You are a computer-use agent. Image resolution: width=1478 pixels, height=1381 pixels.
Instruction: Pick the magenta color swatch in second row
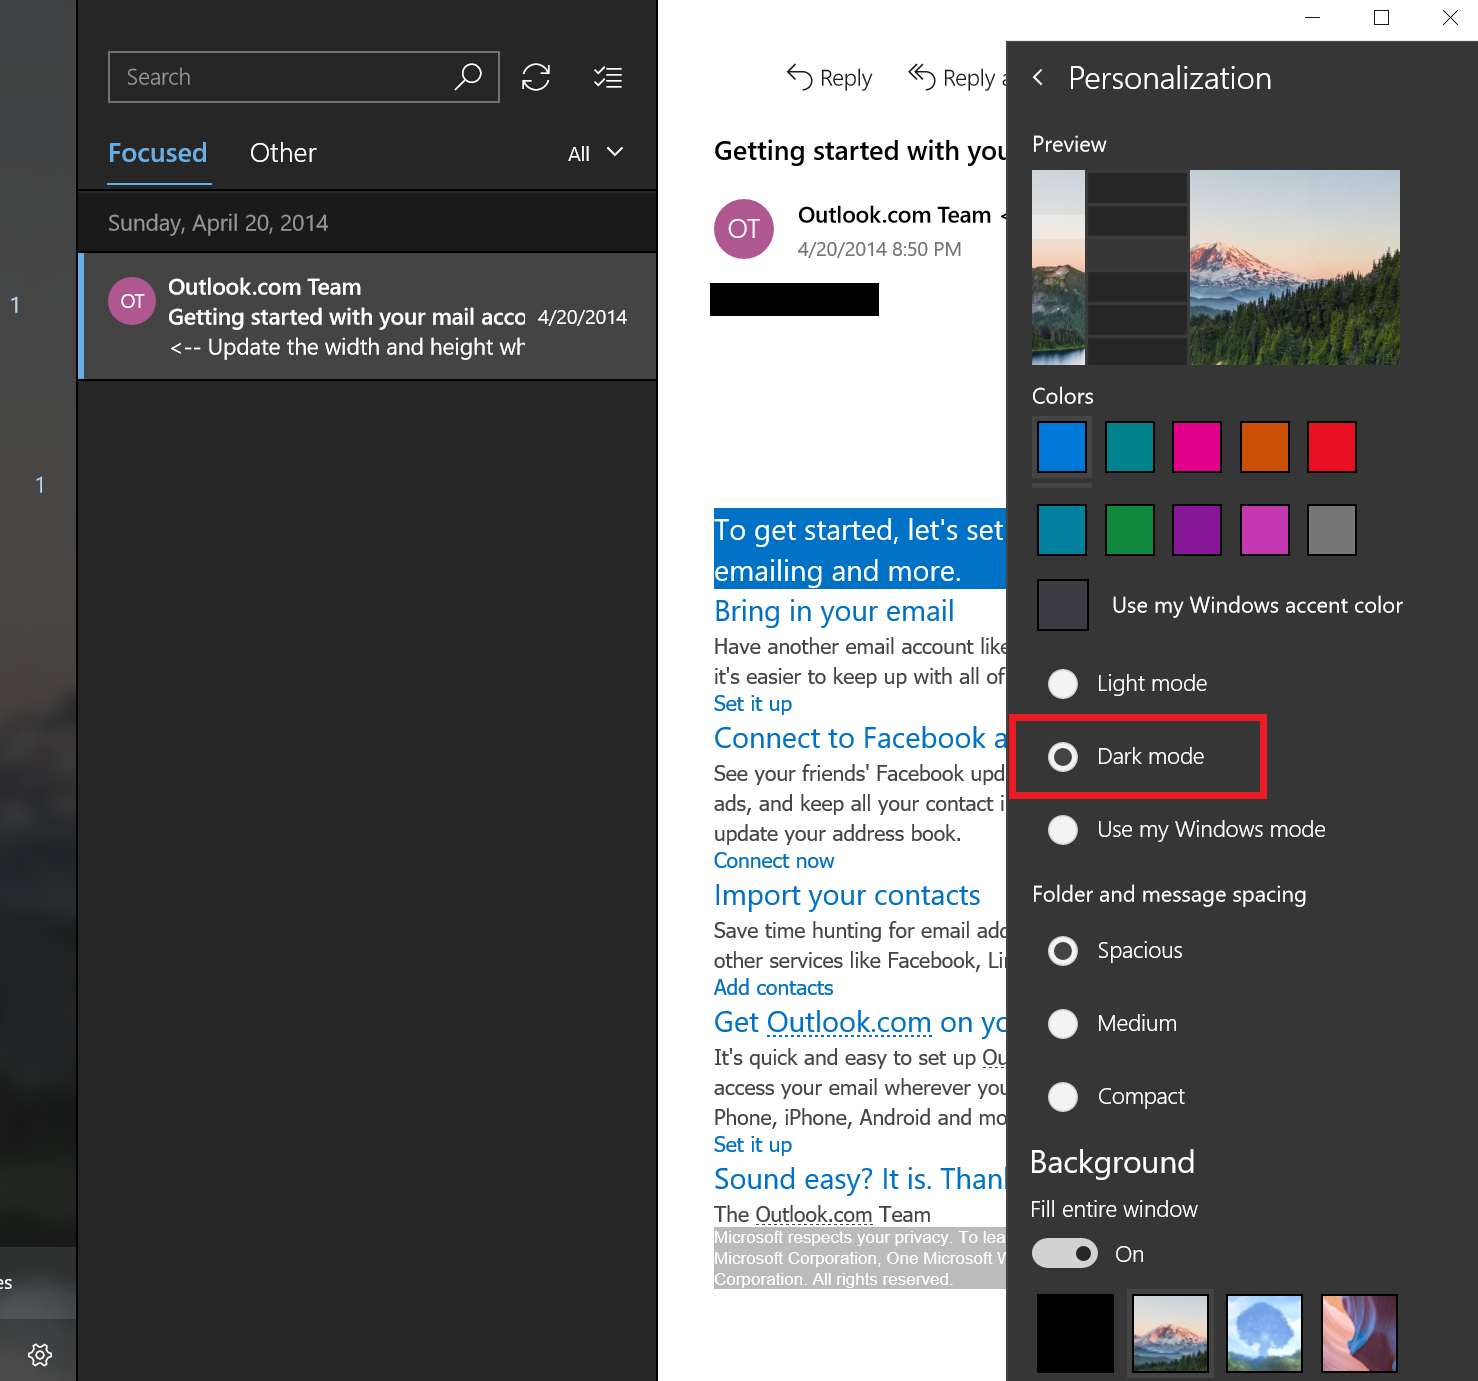1265,530
